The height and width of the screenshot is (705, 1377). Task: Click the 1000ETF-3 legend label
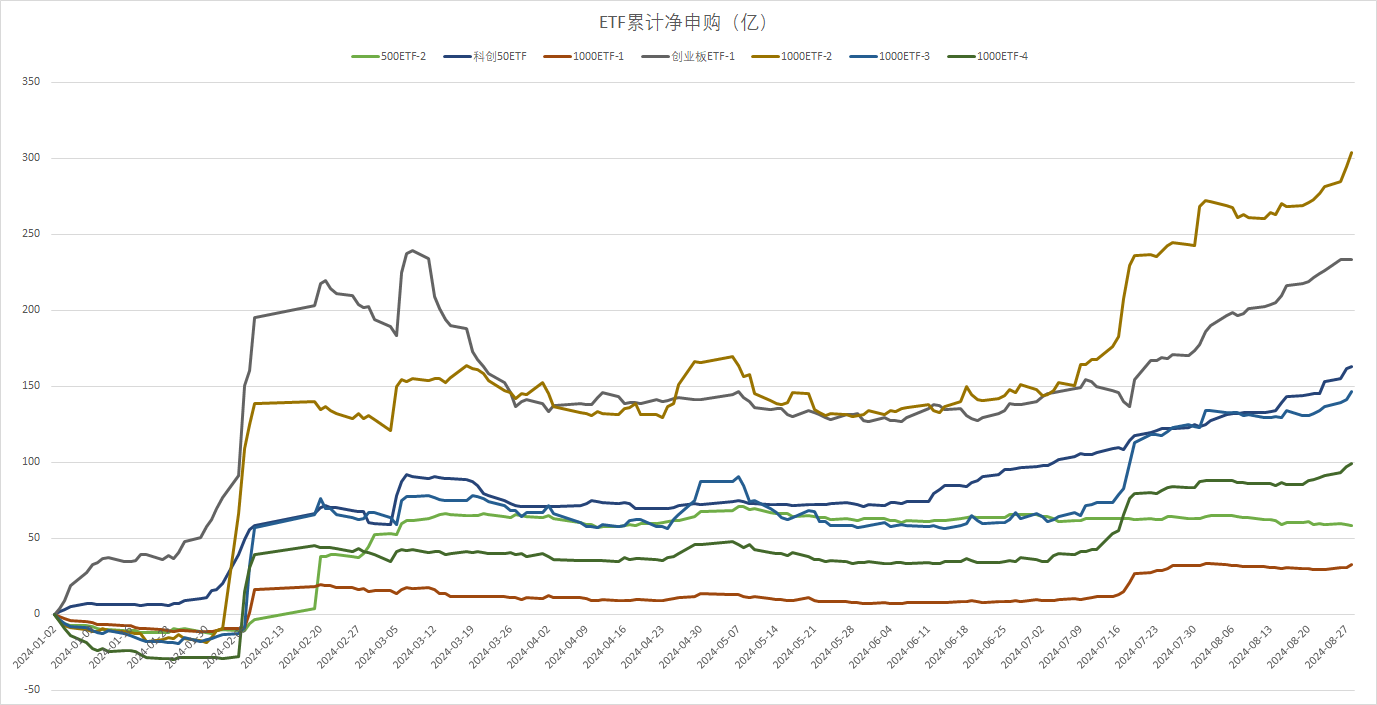904,56
